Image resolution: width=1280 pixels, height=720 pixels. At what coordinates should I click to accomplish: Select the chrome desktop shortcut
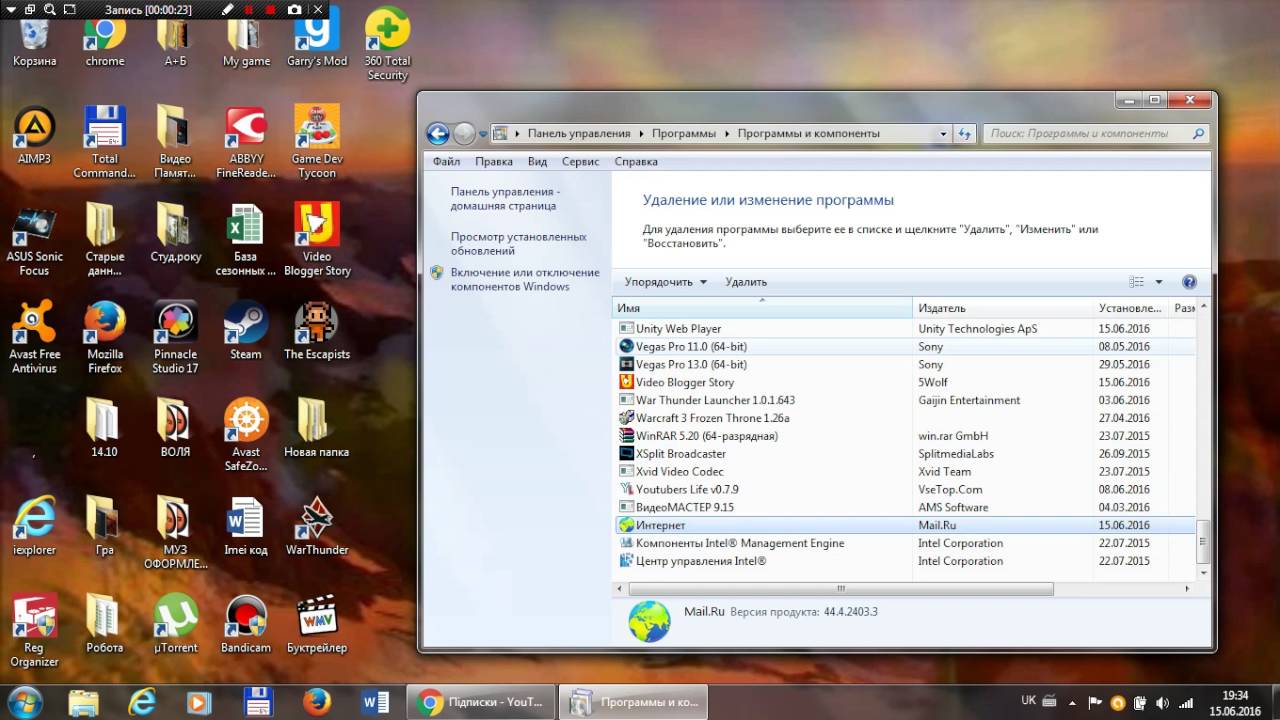[x=105, y=40]
